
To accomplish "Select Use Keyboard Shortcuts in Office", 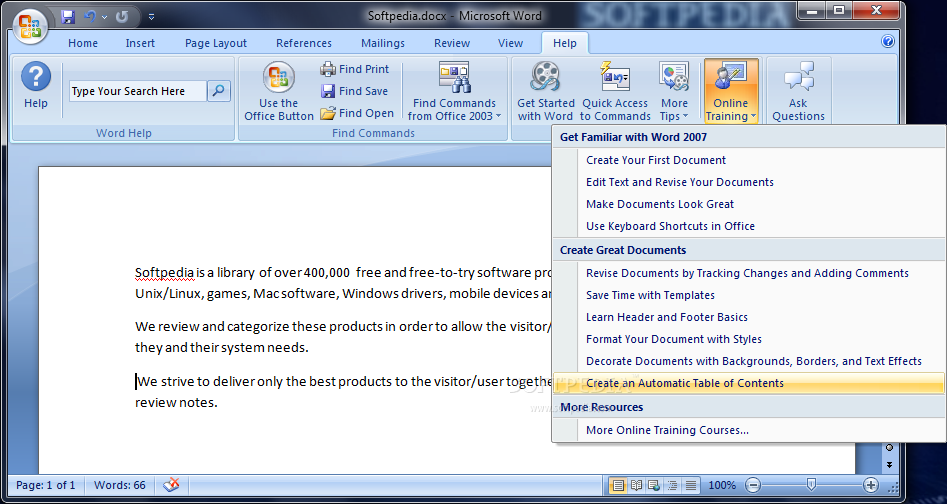I will [x=749, y=226].
